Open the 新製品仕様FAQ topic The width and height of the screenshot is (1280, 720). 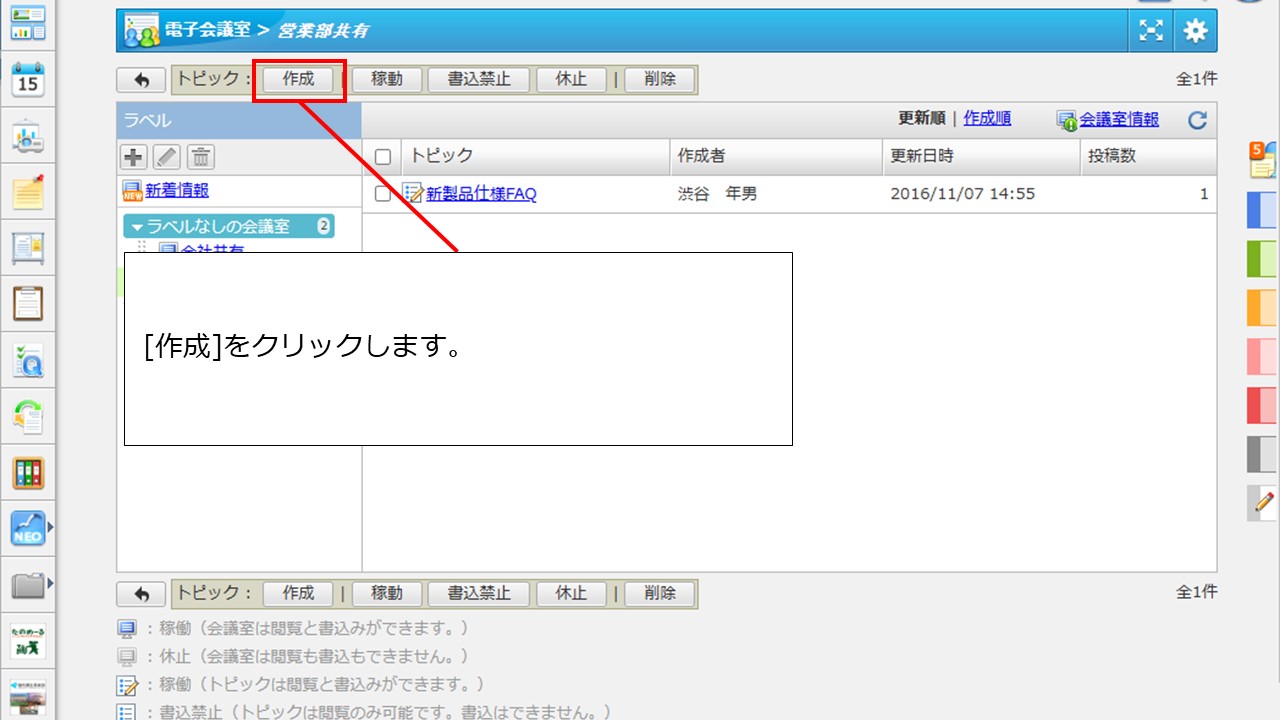481,194
